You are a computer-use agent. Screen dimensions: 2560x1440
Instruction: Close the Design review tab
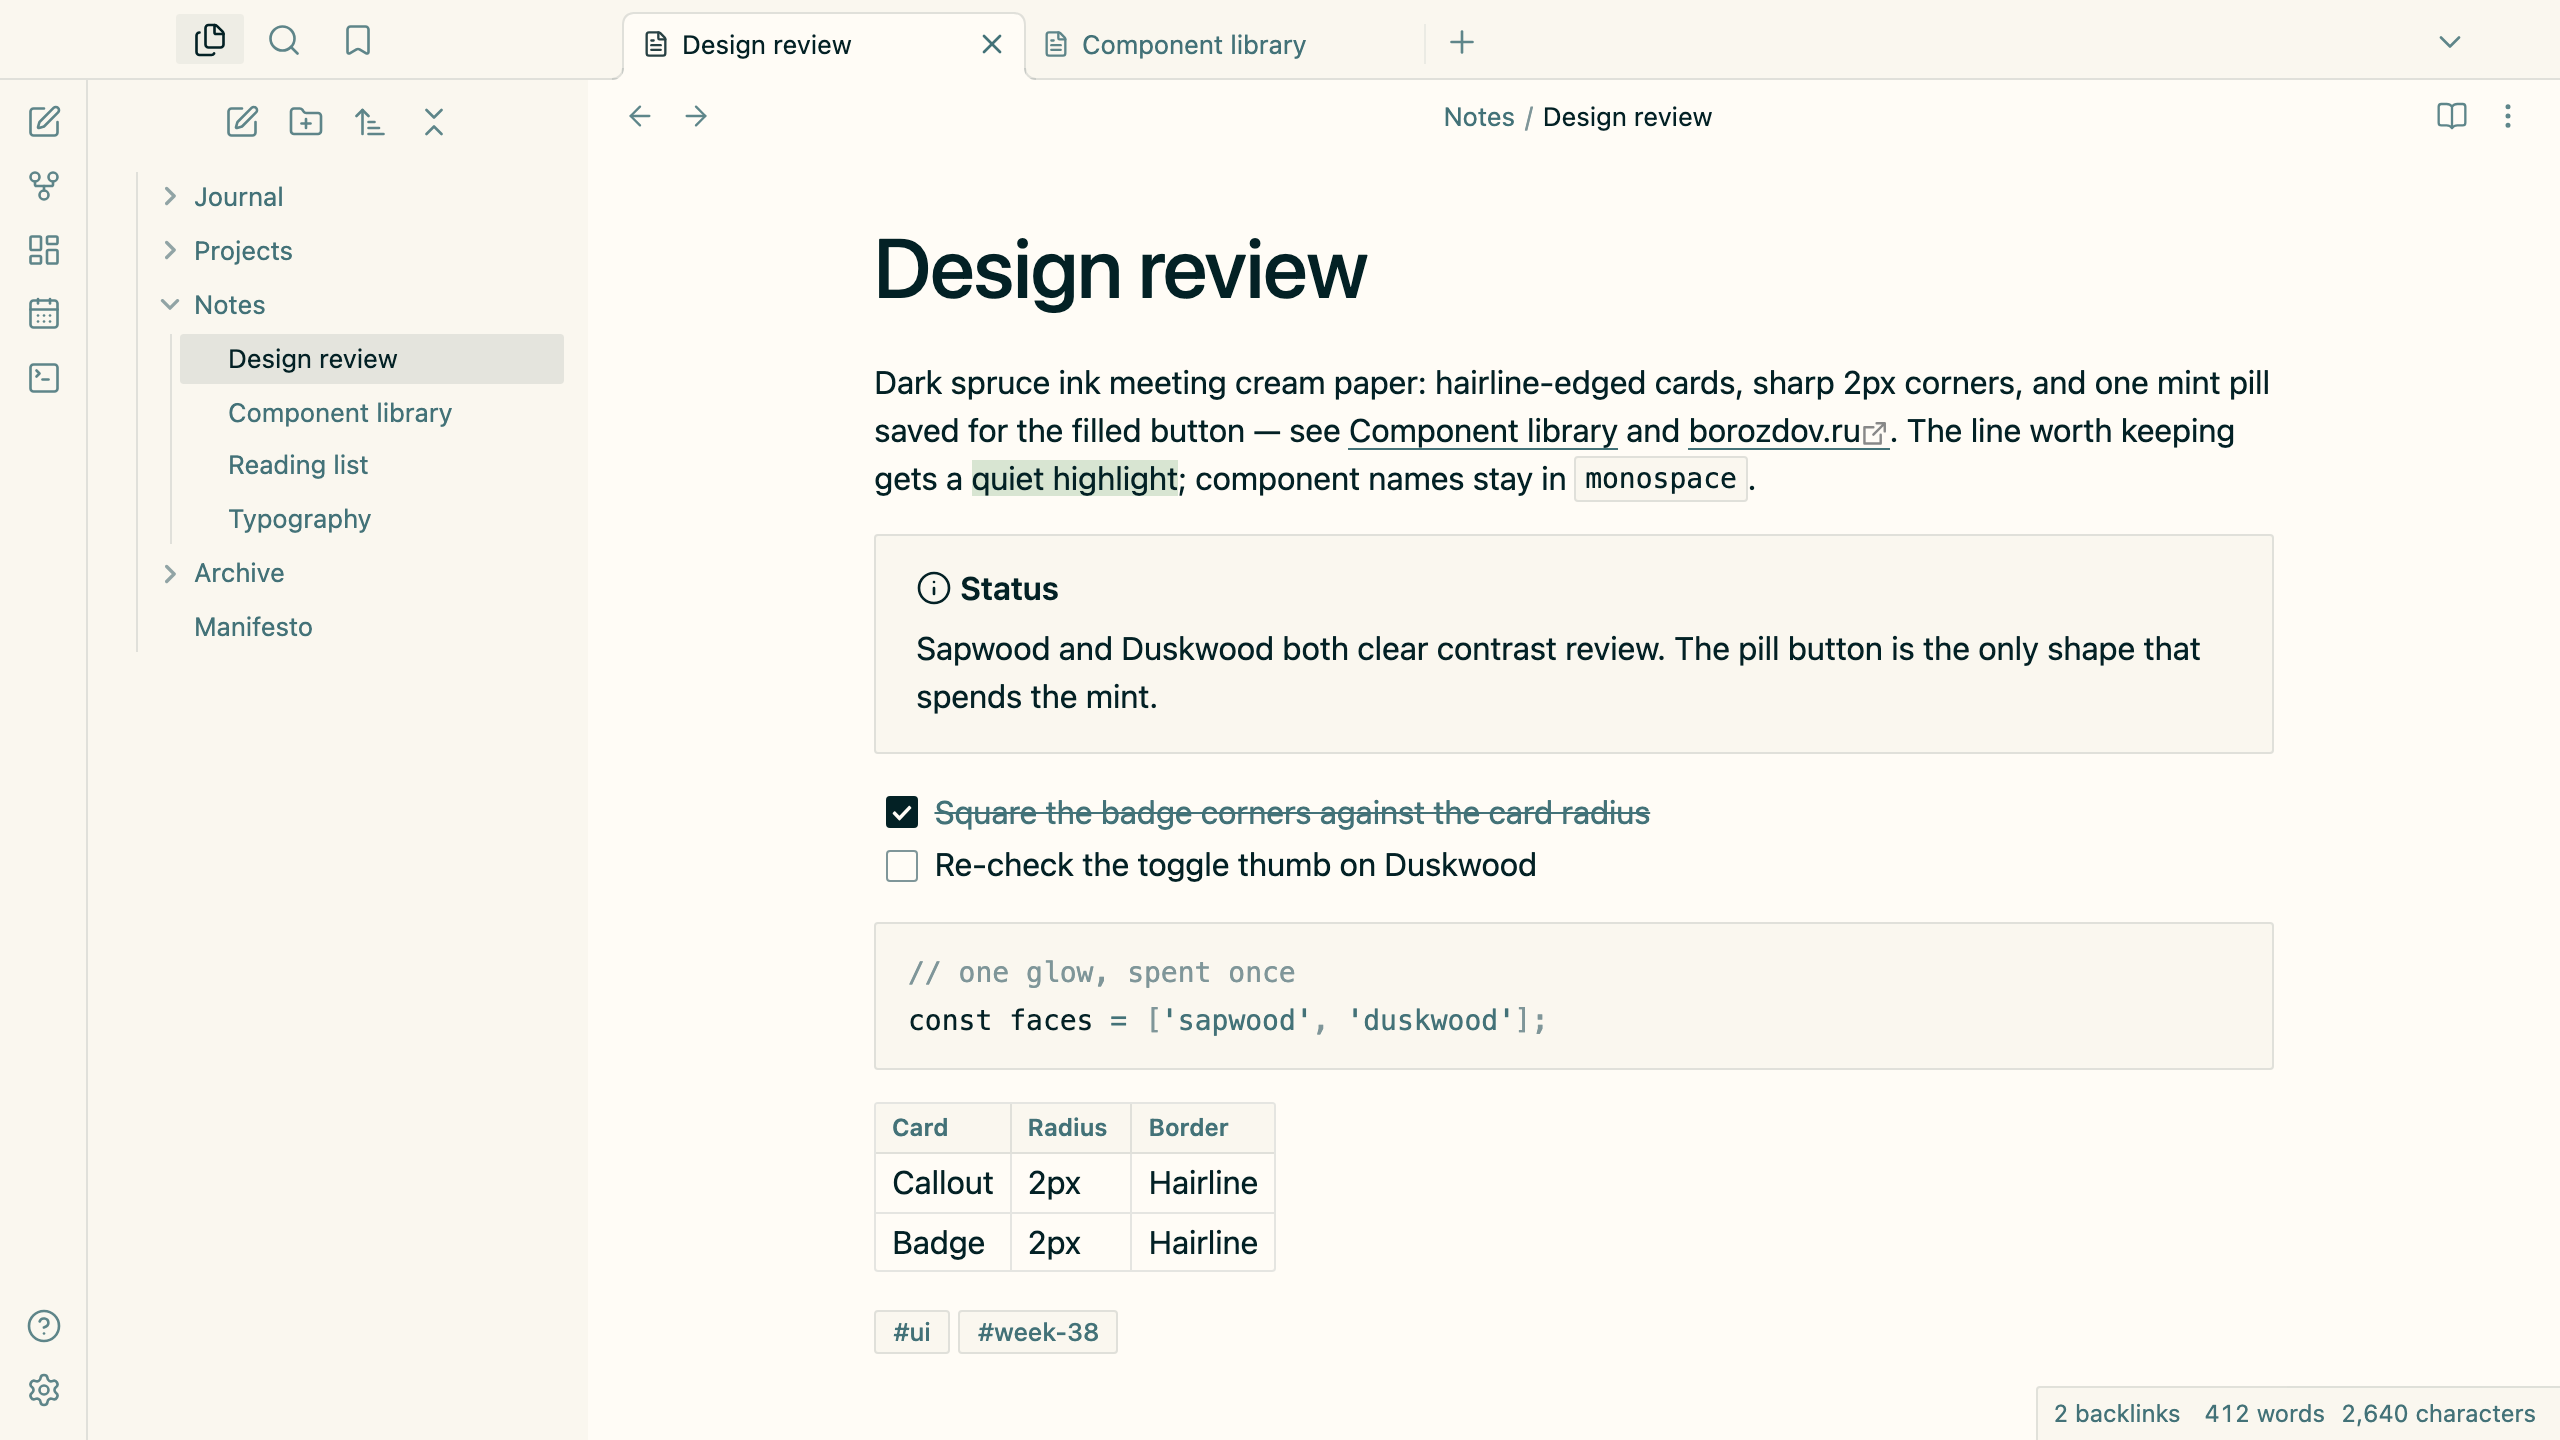tap(992, 44)
